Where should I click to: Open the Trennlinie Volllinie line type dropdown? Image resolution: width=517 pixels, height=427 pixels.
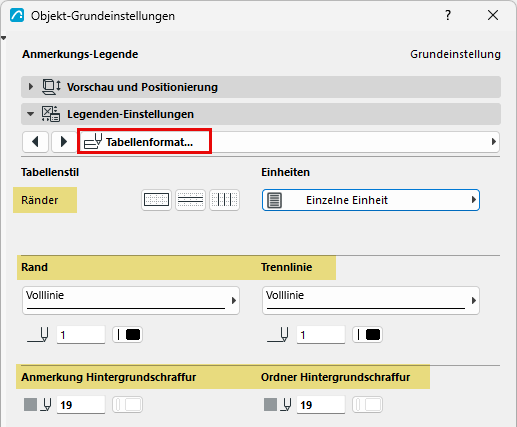tap(371, 300)
